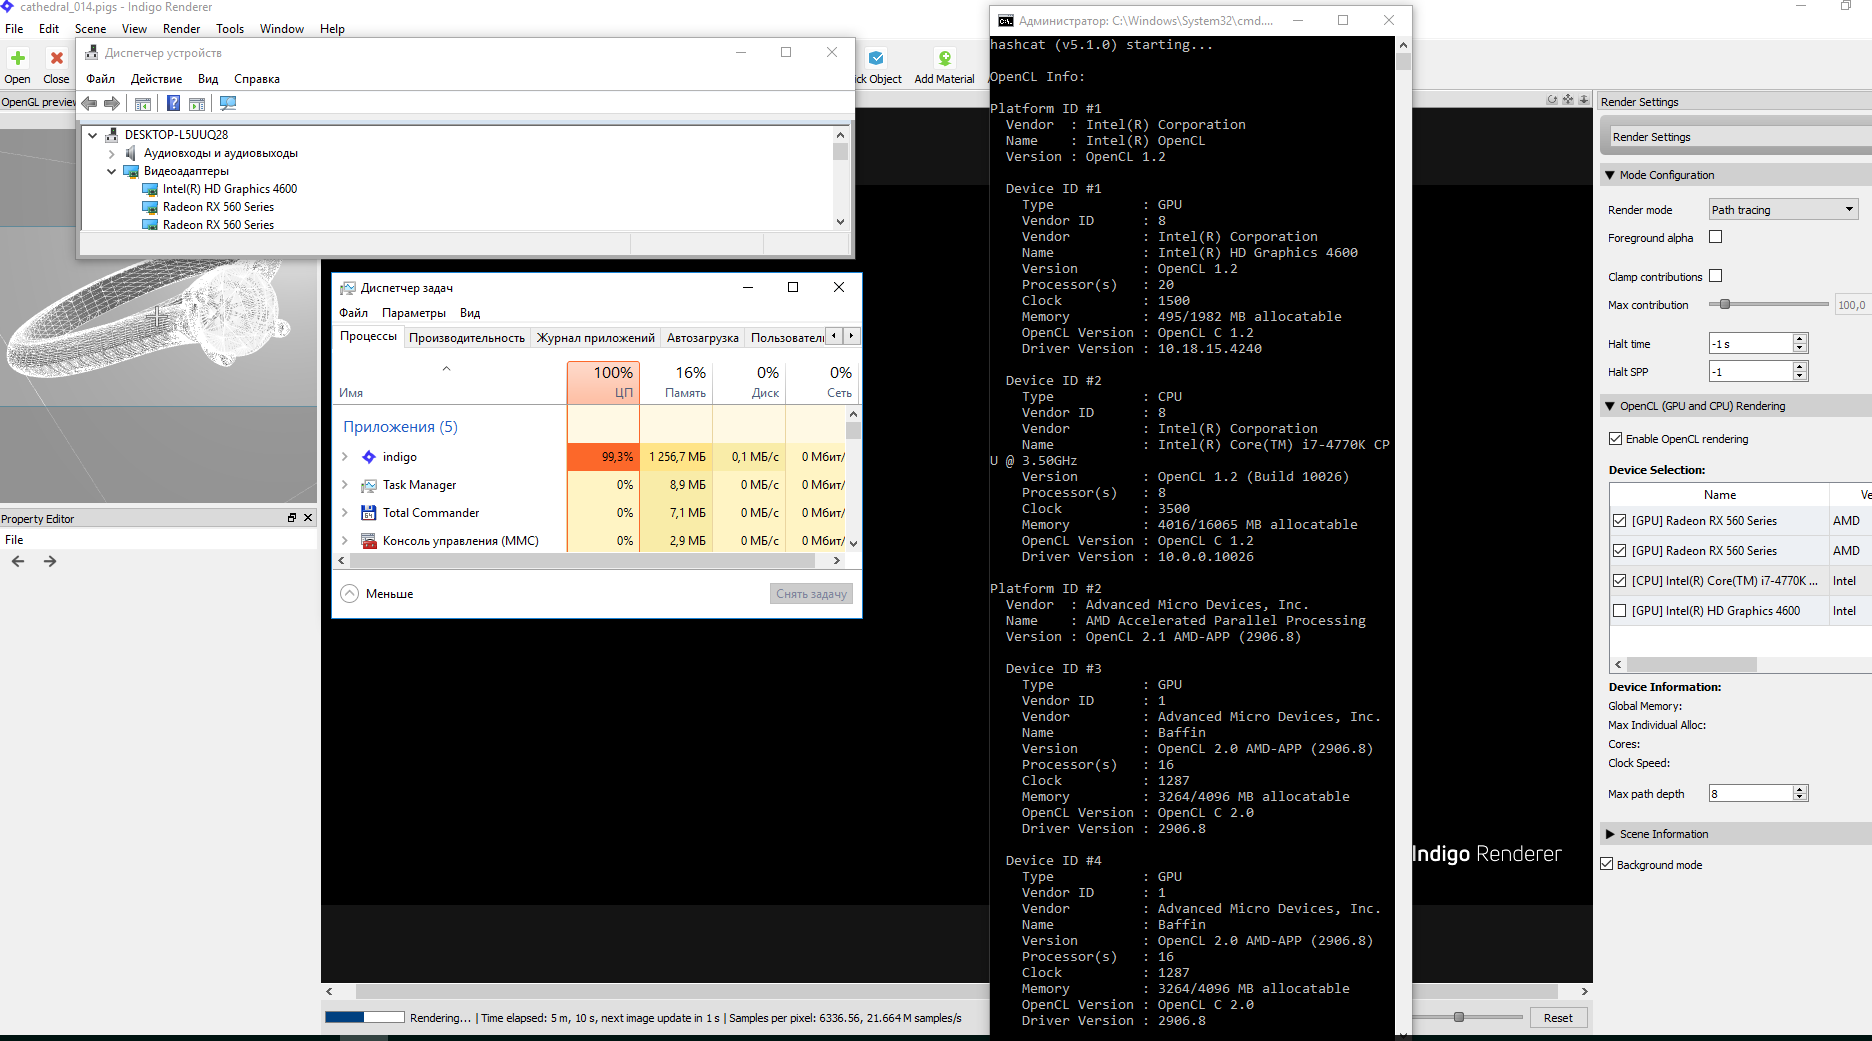The image size is (1872, 1041).
Task: Switch to the Производительность tab
Action: (x=466, y=338)
